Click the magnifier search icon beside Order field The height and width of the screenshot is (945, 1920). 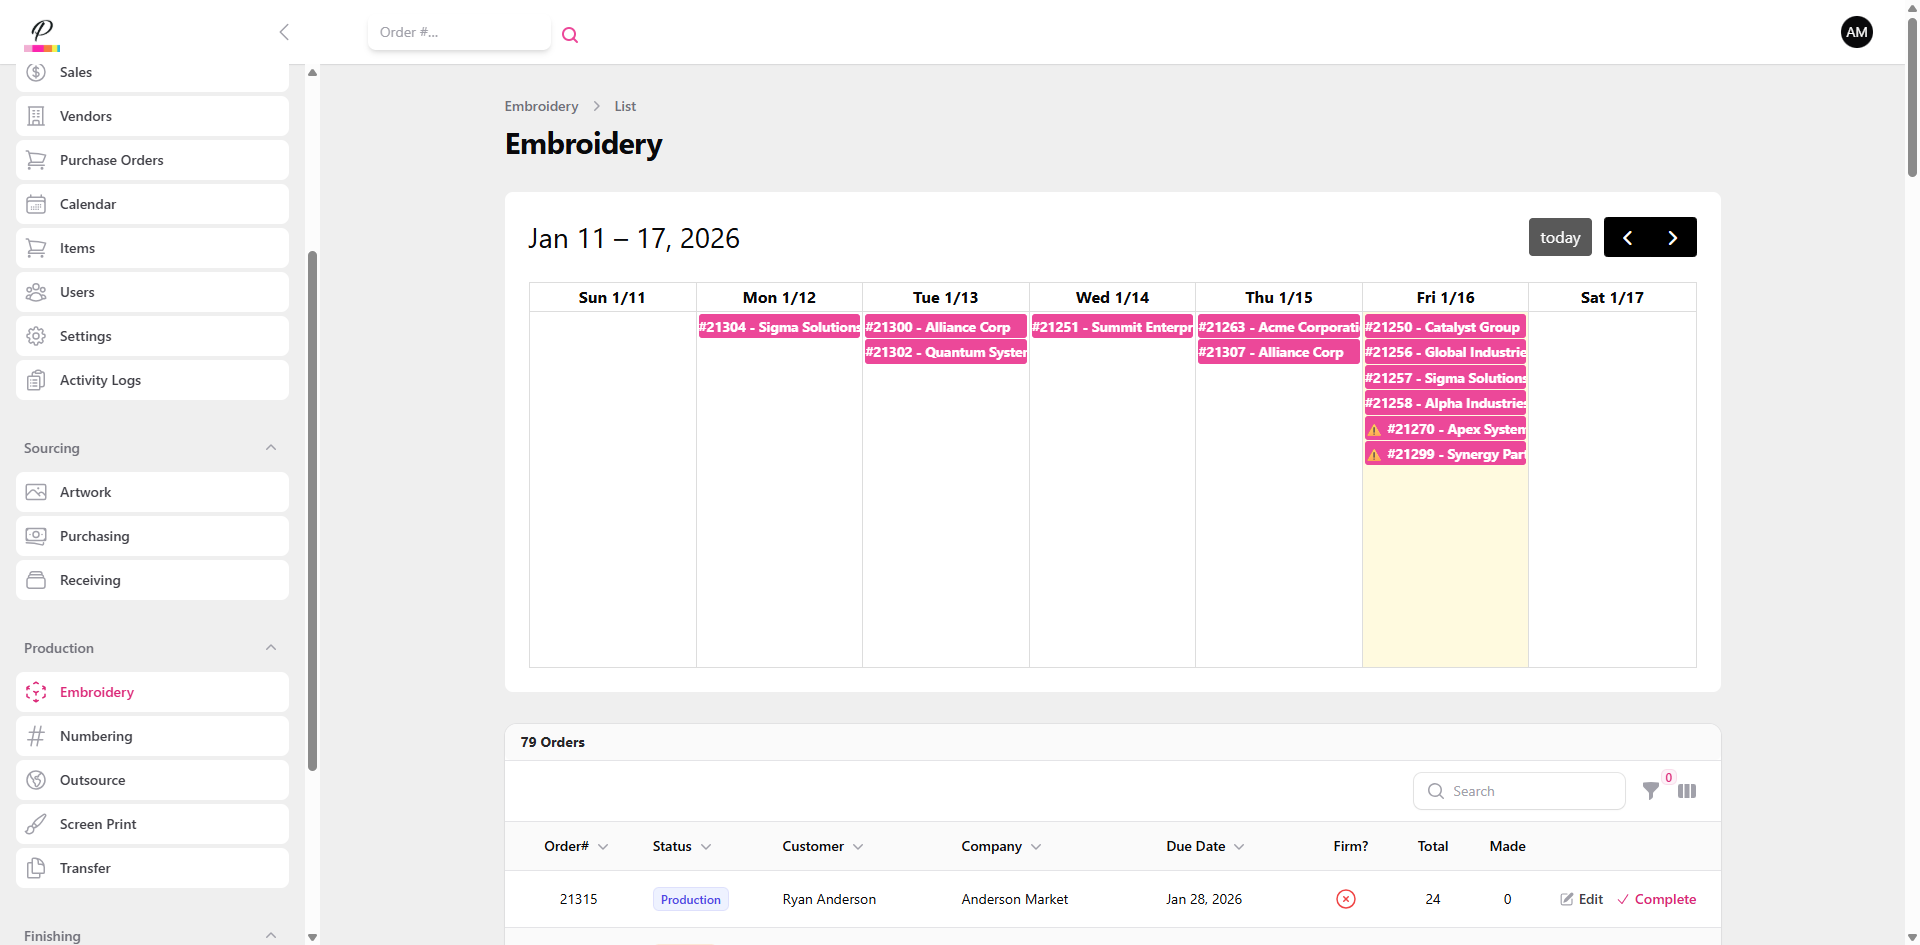(x=570, y=35)
